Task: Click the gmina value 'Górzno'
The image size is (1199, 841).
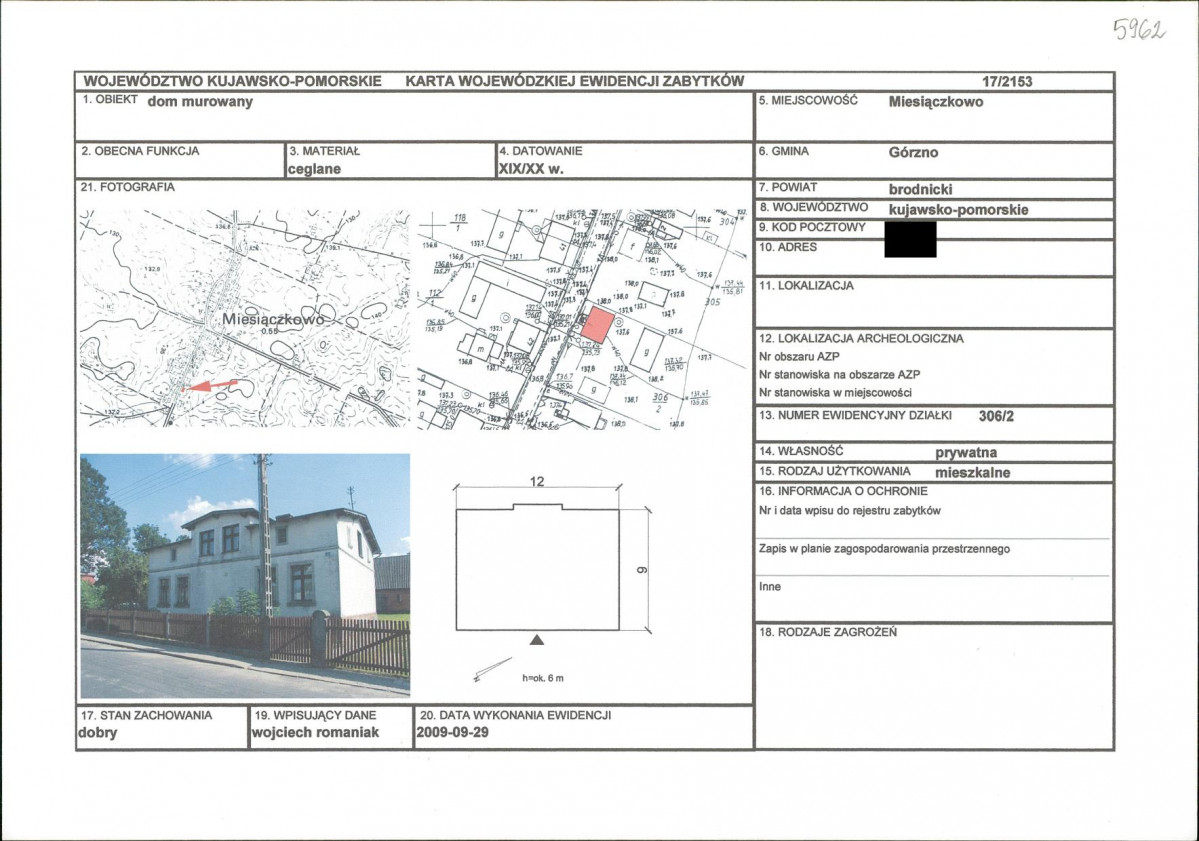Action: (x=913, y=152)
